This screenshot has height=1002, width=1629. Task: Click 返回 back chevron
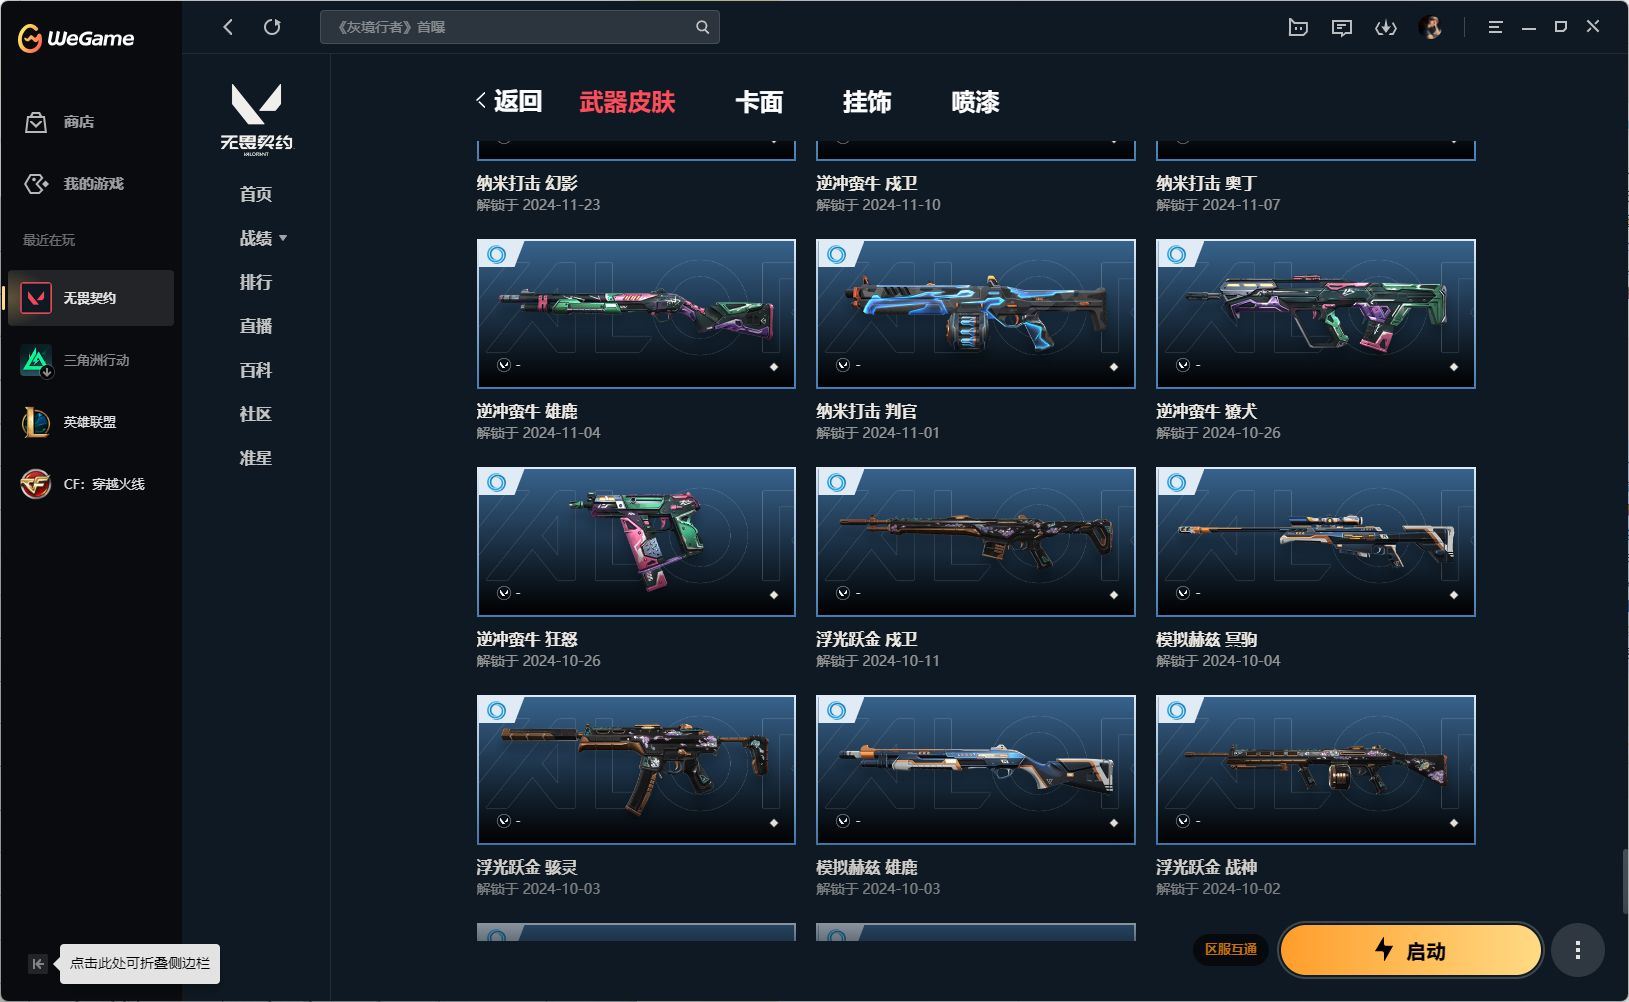[x=482, y=100]
